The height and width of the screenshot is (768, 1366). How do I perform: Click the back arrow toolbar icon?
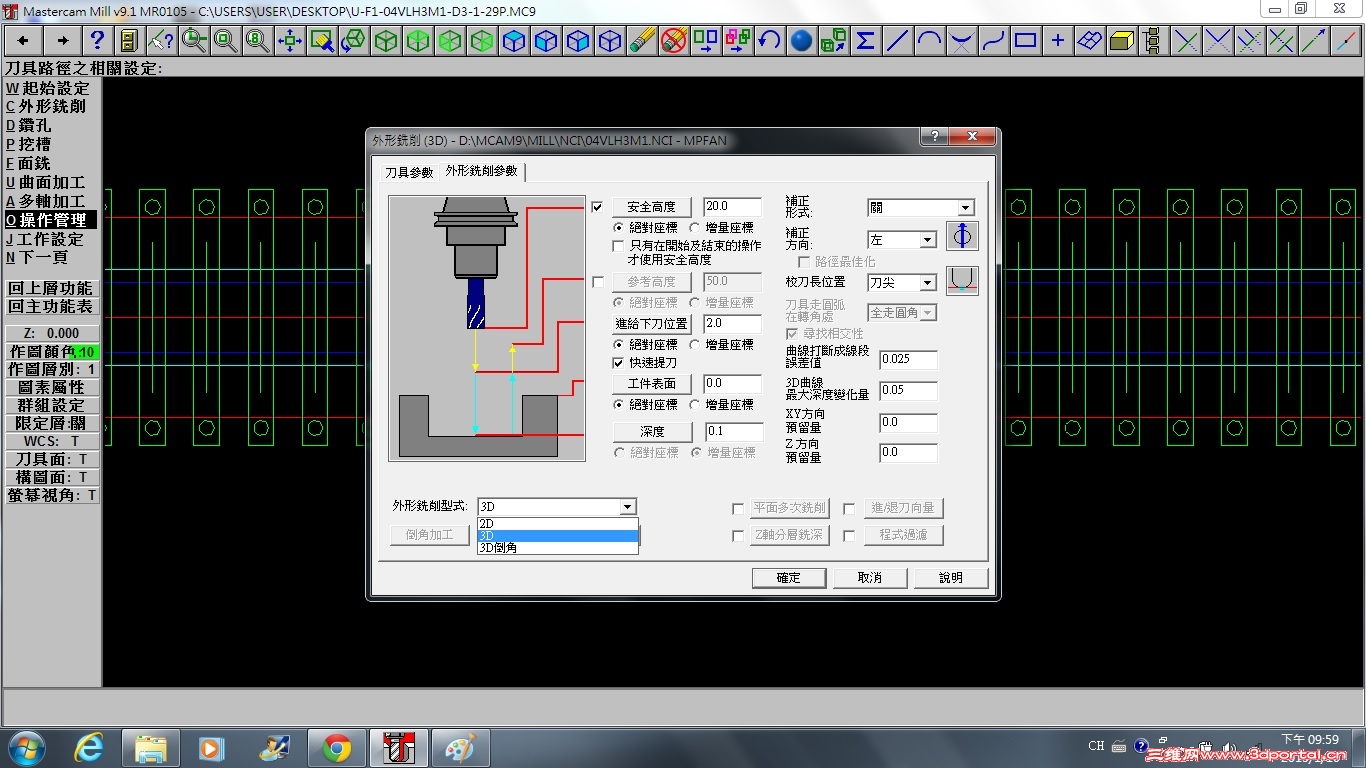(23, 41)
